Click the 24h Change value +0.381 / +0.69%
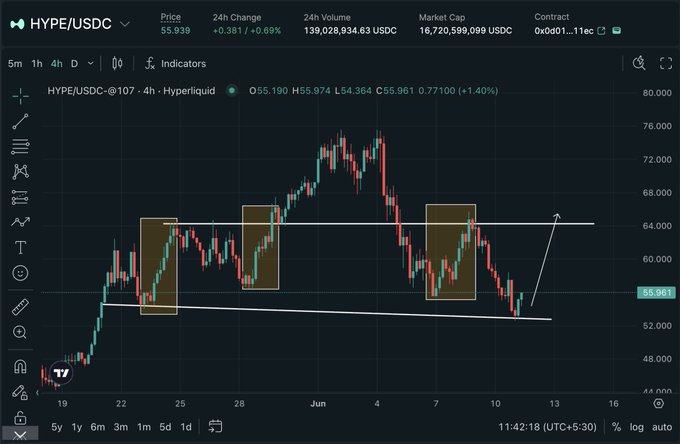The image size is (680, 444). 247,31
